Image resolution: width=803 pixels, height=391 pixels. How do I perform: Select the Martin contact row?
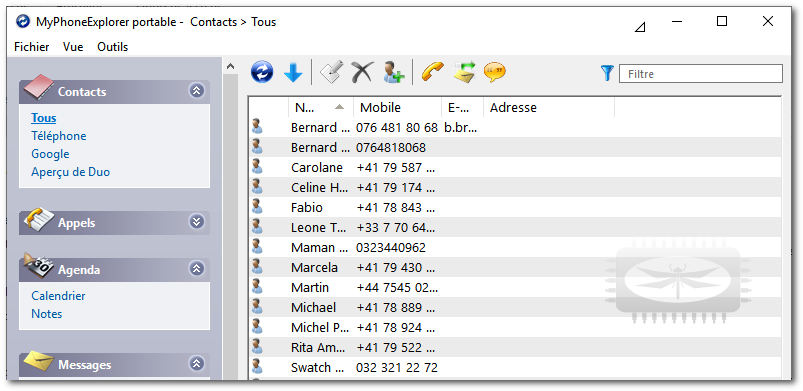tap(515, 287)
